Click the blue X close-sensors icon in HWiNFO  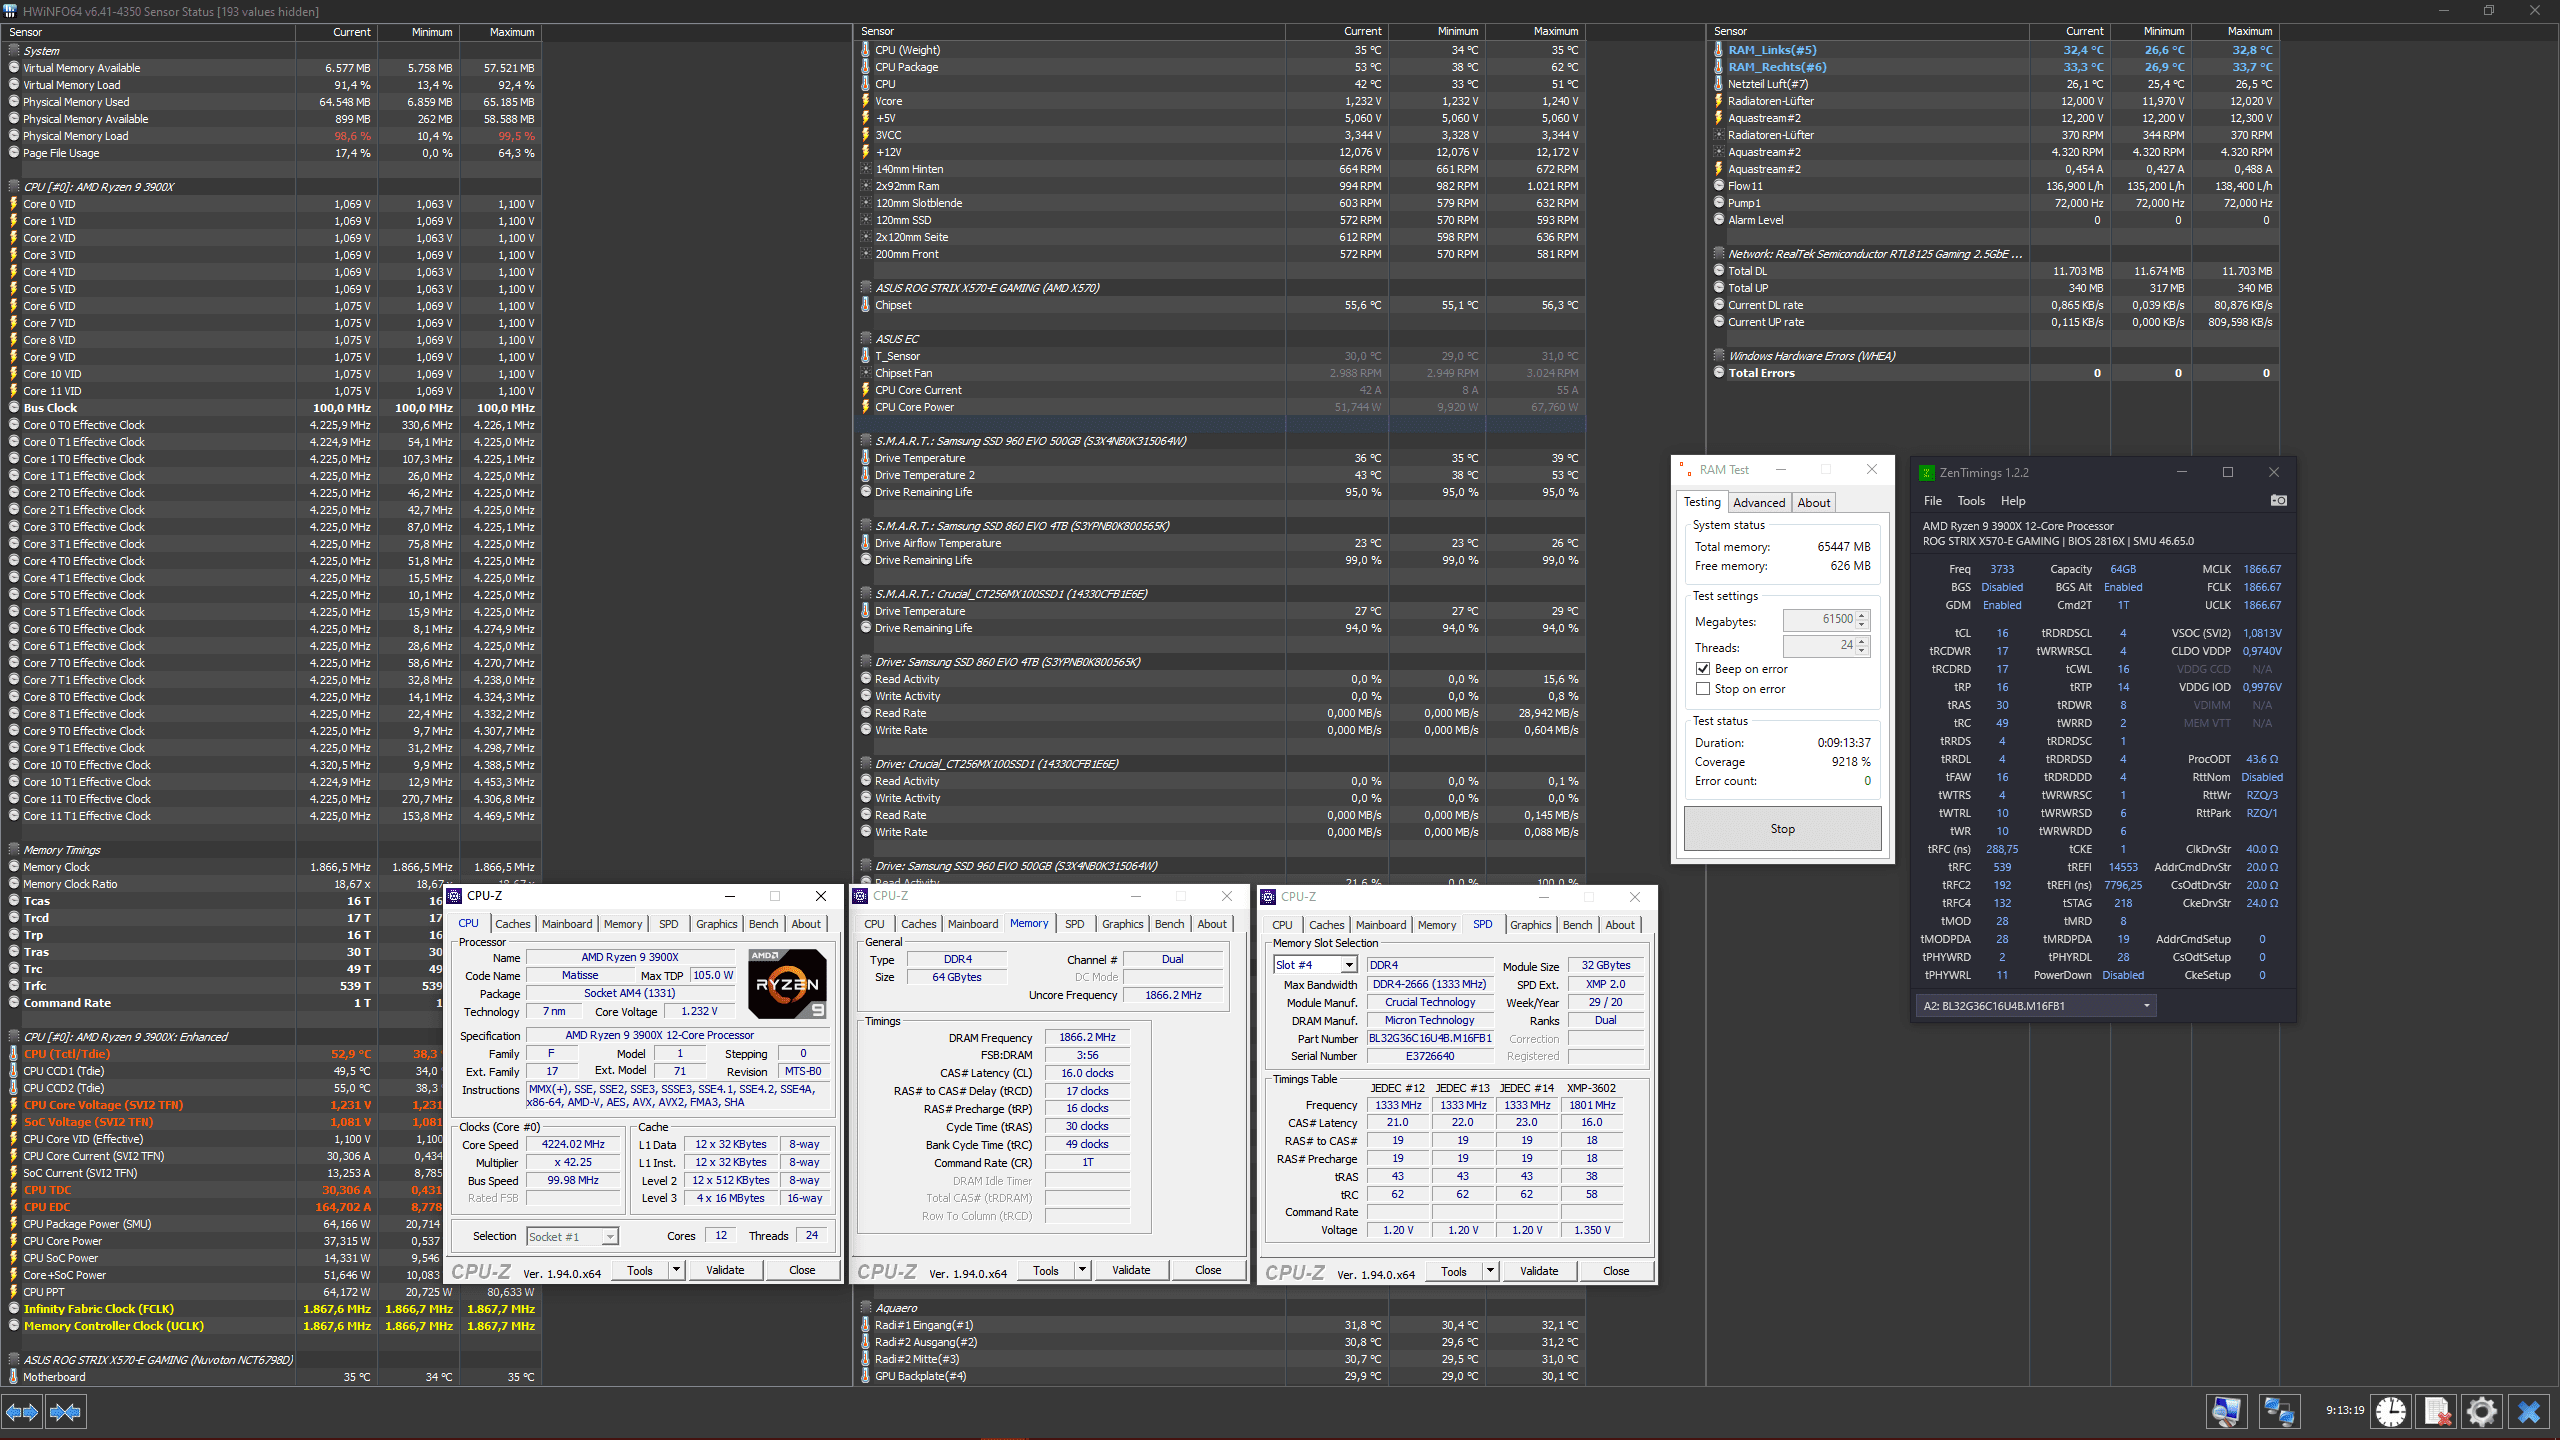(x=2529, y=1411)
